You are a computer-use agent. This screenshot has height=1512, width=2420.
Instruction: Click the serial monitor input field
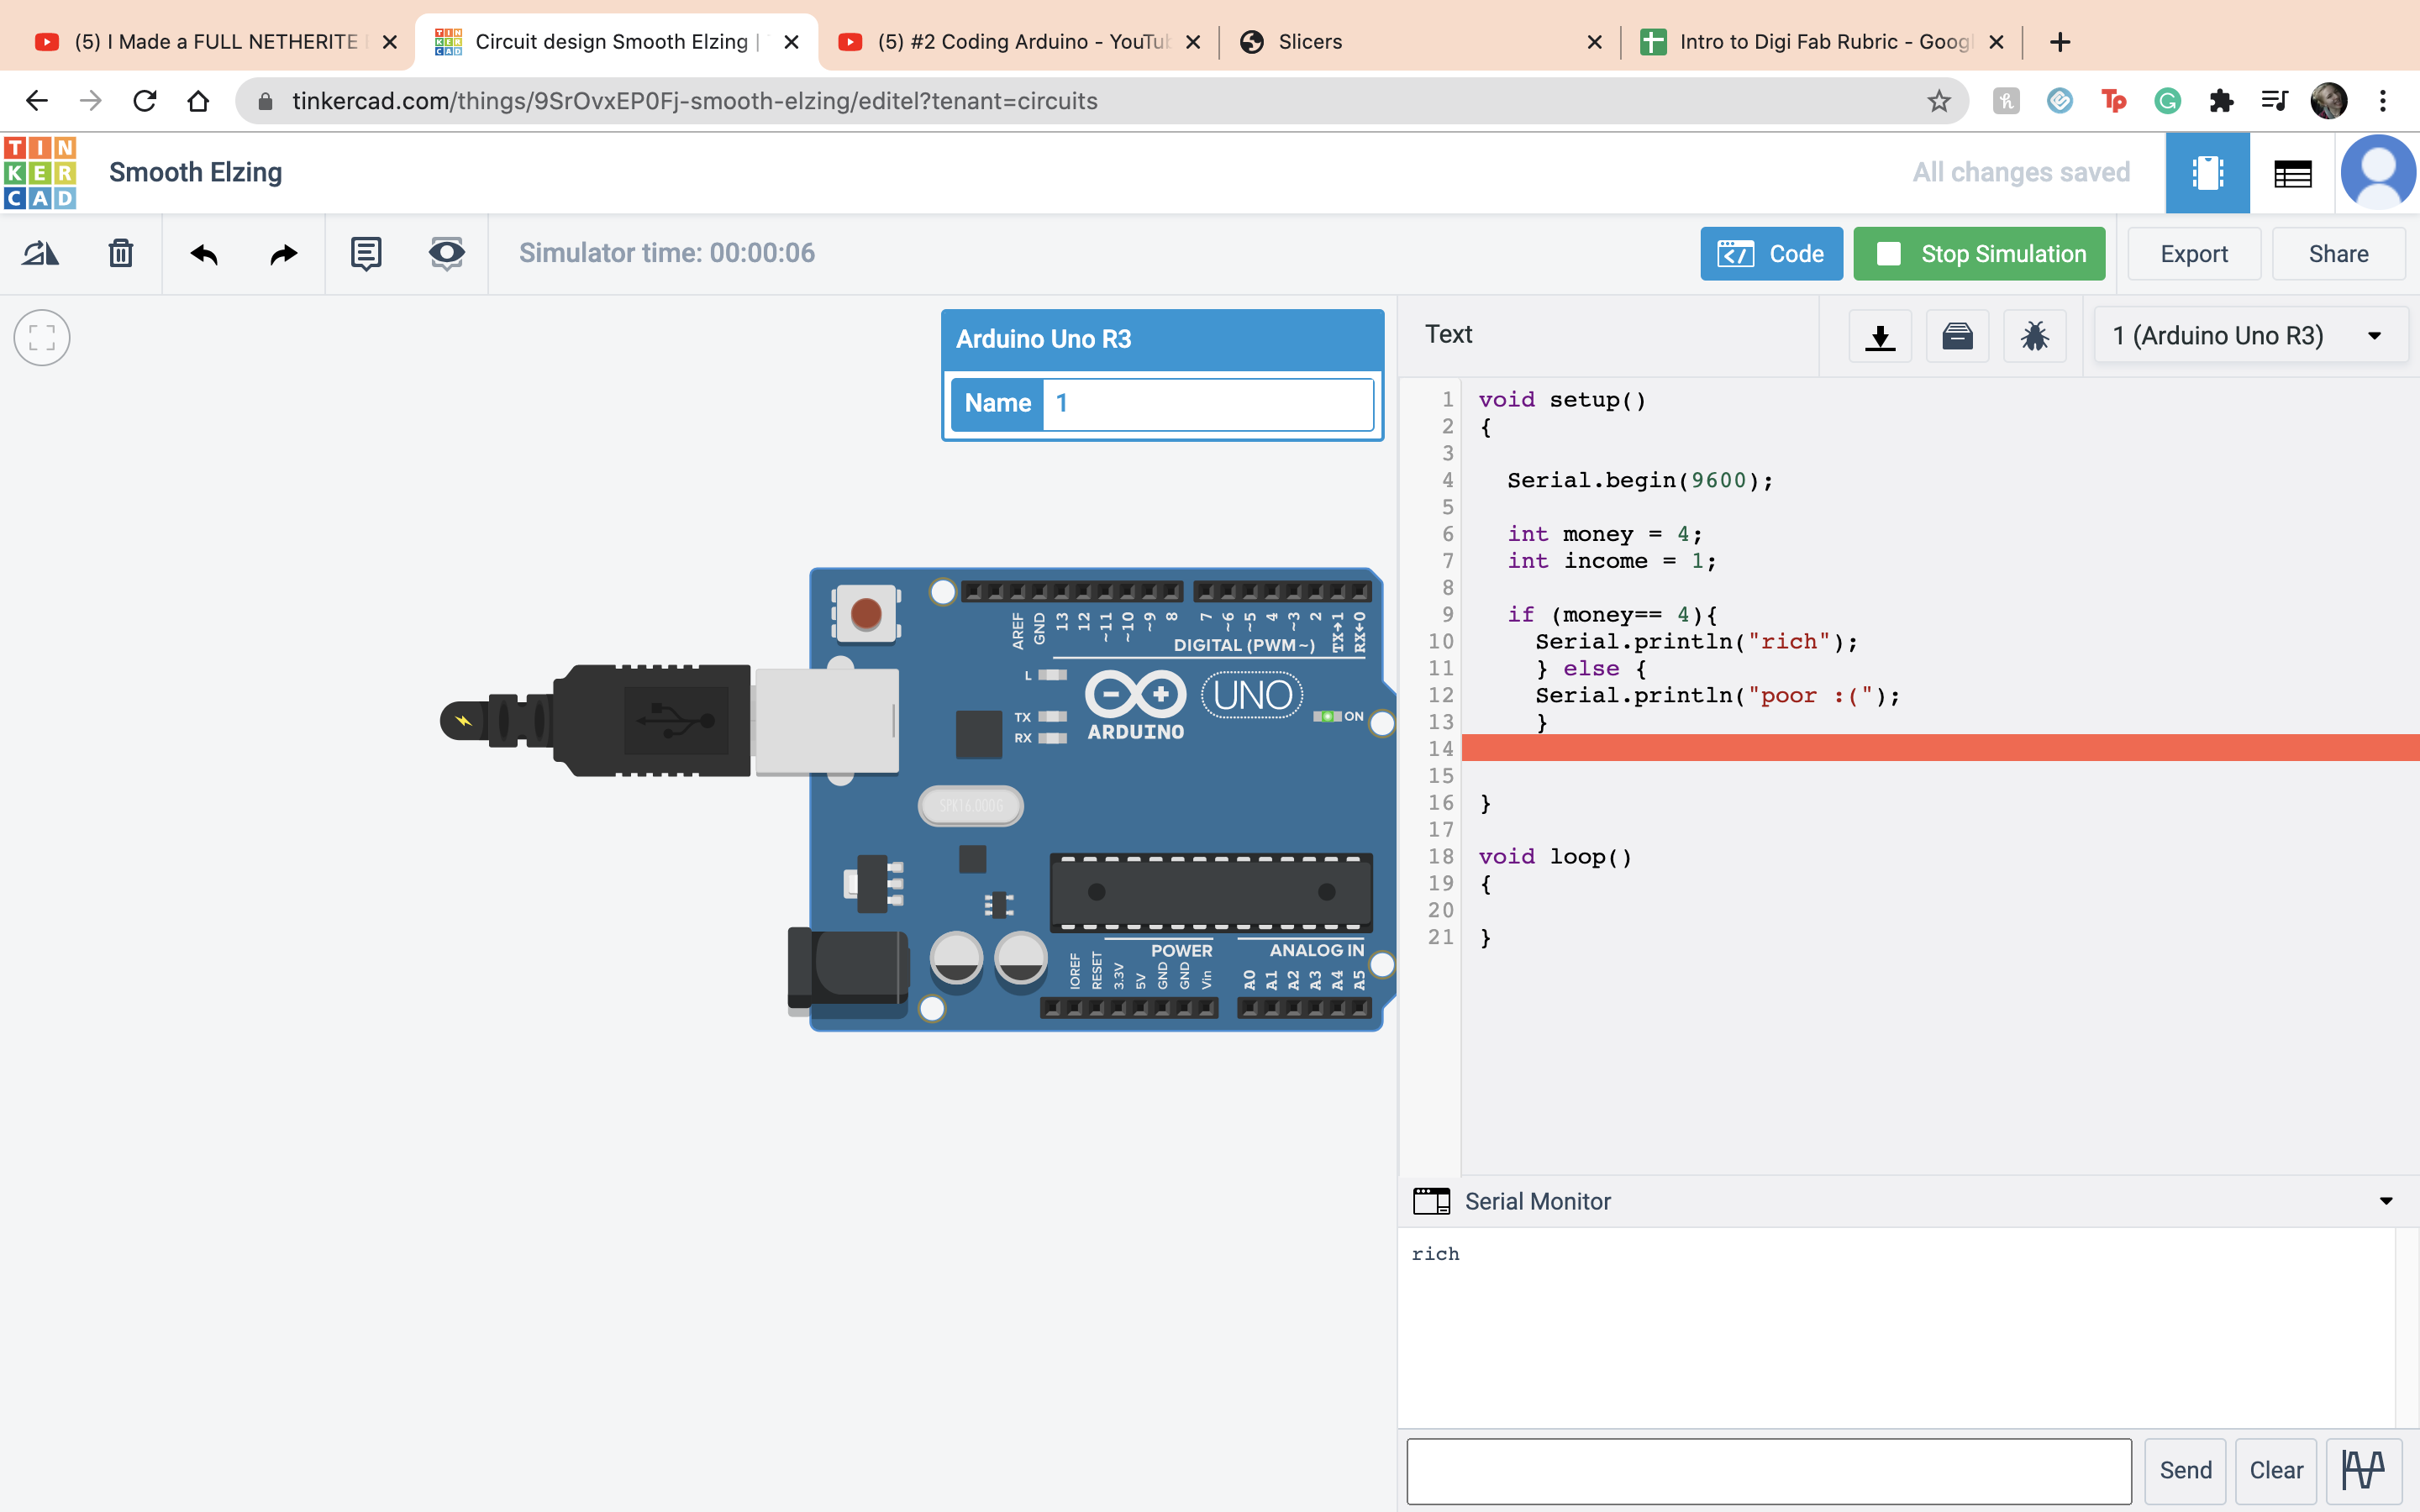[1769, 1470]
